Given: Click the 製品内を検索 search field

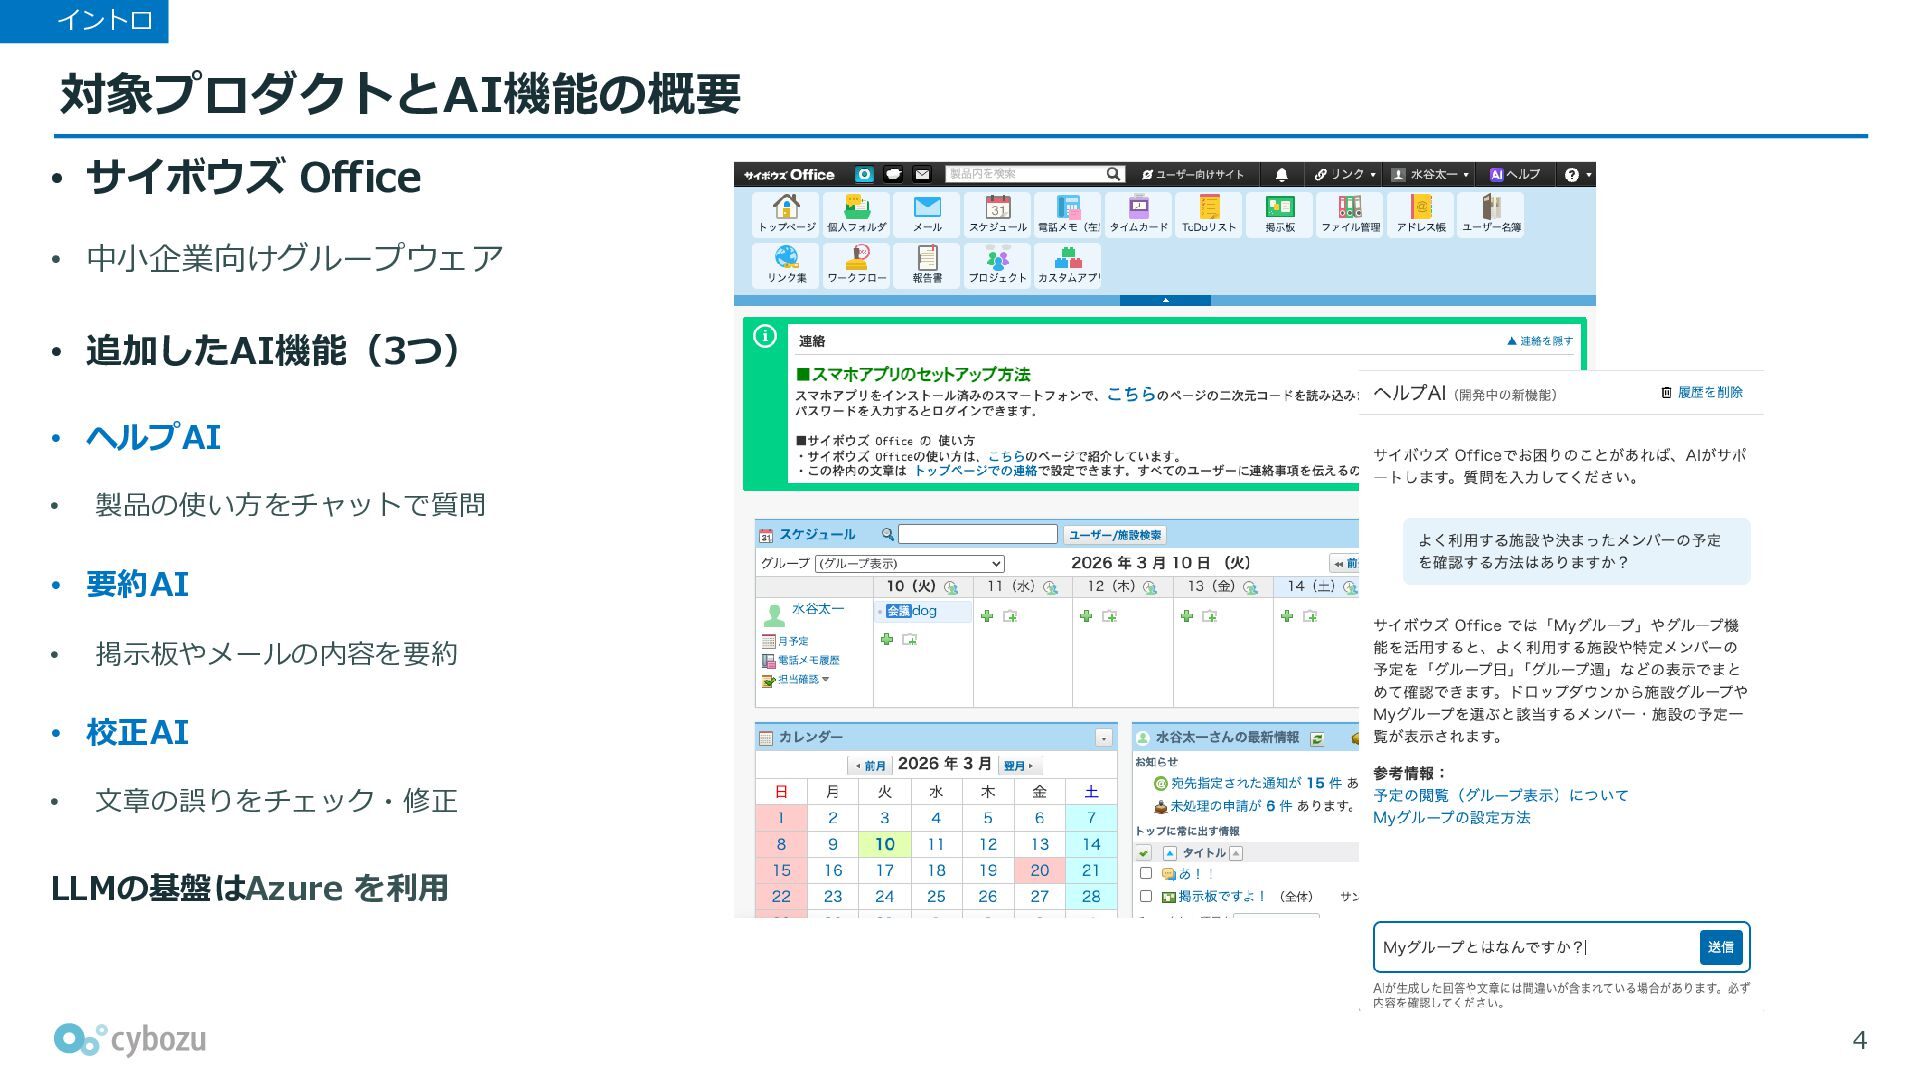Looking at the screenshot, I should point(1024,175).
